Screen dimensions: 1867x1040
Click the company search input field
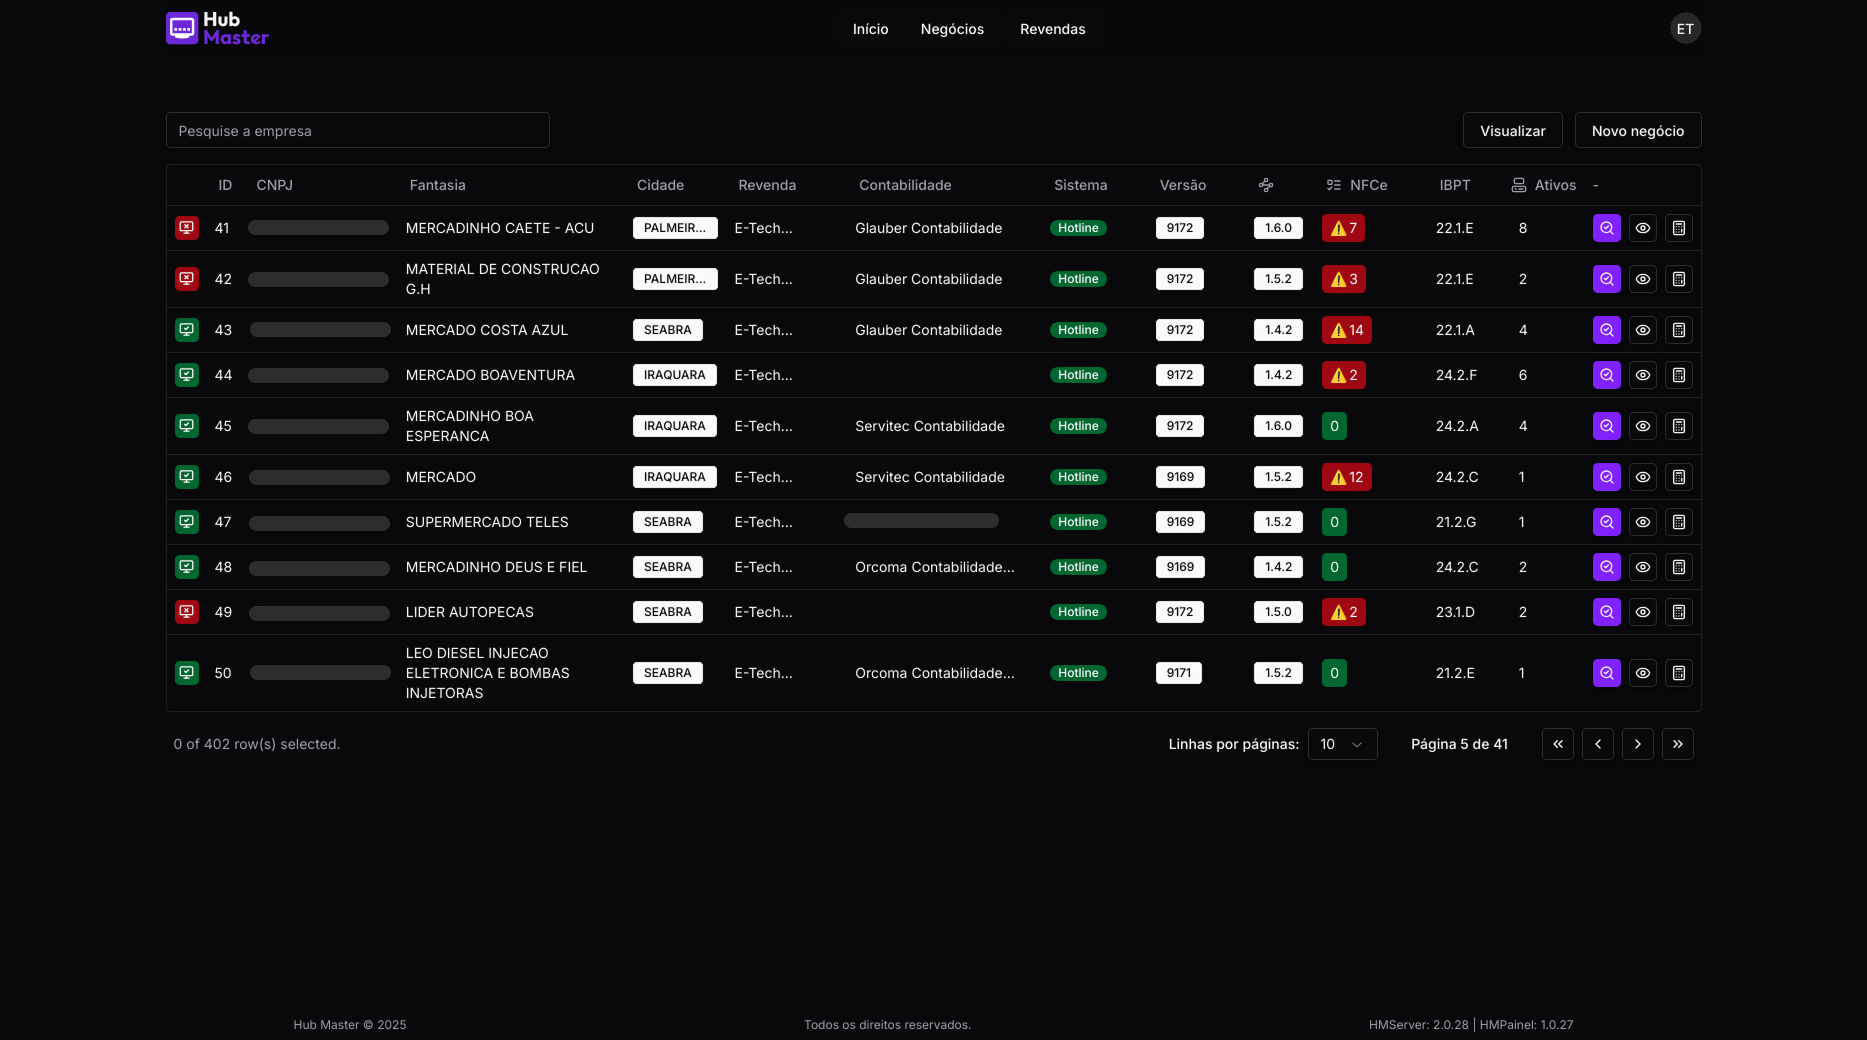coord(357,130)
